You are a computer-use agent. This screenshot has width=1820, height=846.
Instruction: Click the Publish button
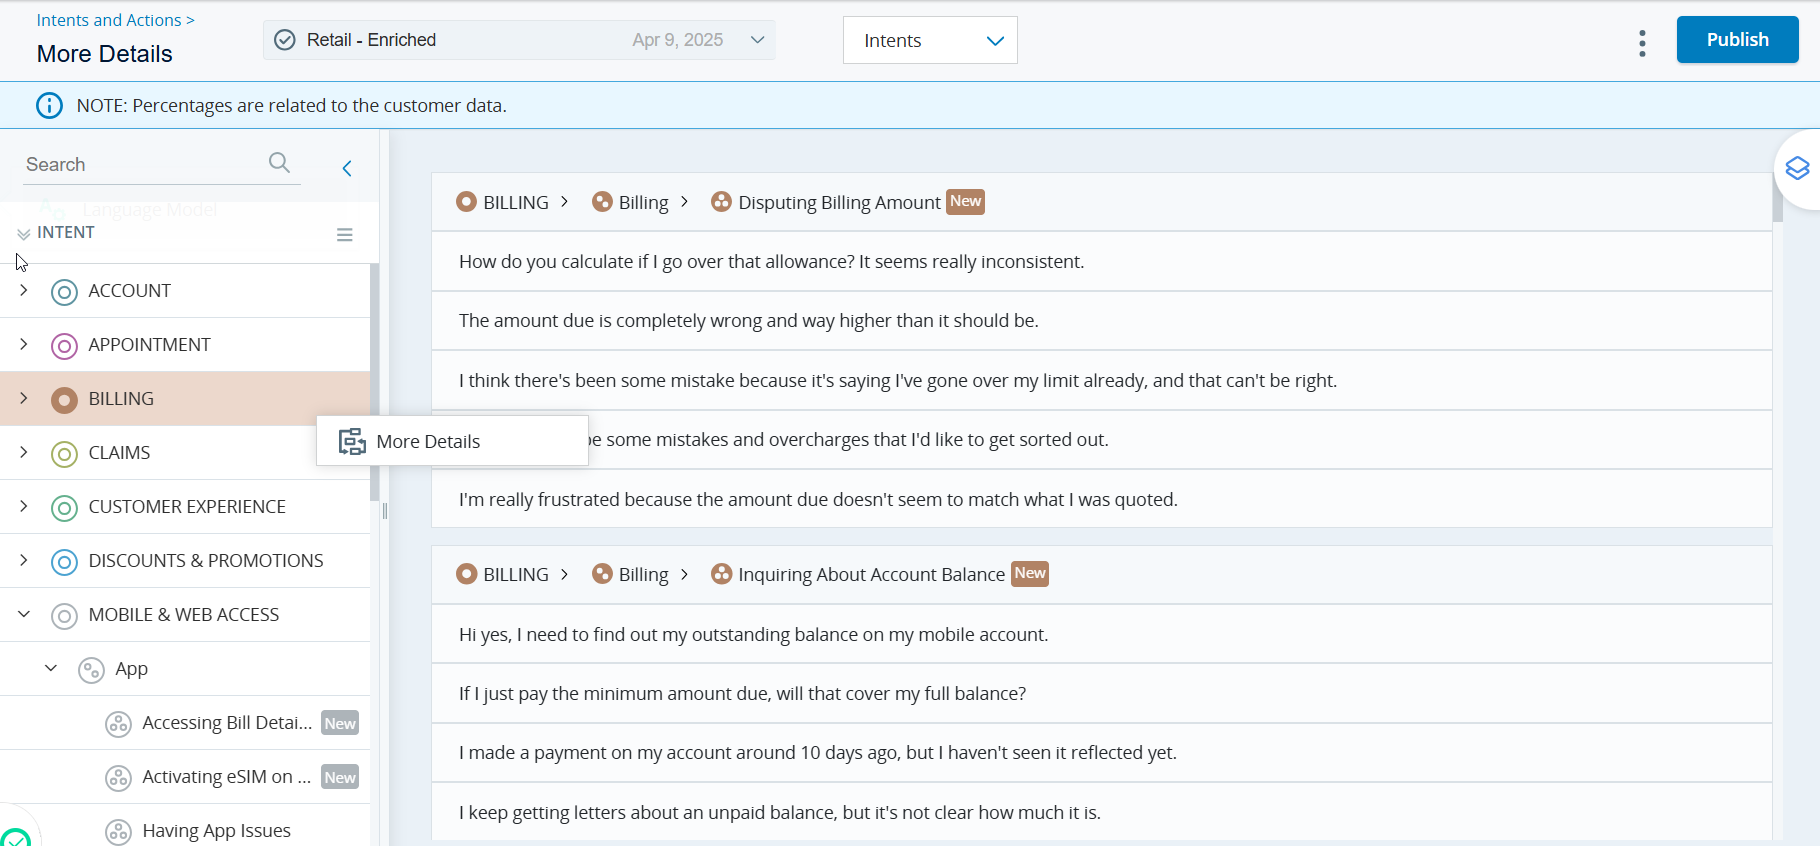1737,40
